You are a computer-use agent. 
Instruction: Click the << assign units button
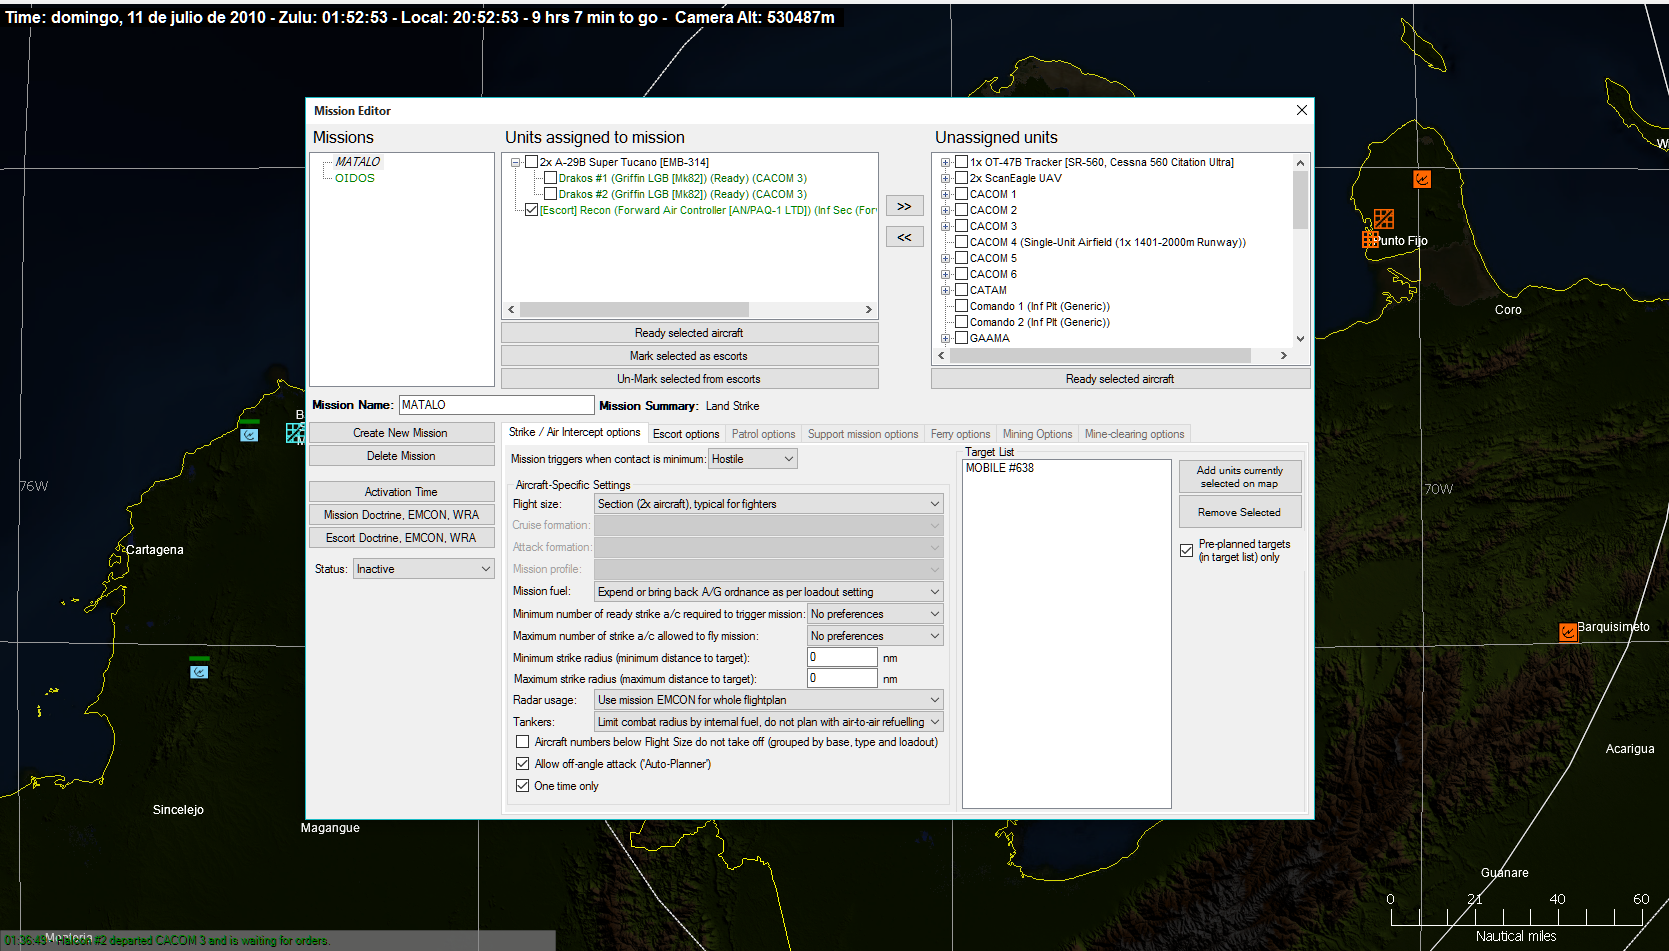click(x=904, y=237)
